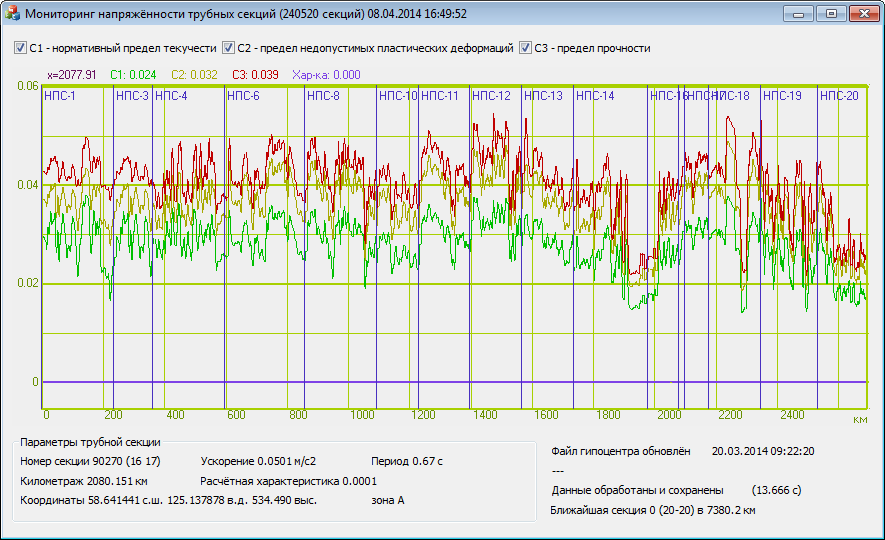The width and height of the screenshot is (885, 540).
Task: Click the Координаты 58.641441 с.ш. line
Action: (x=168, y=501)
